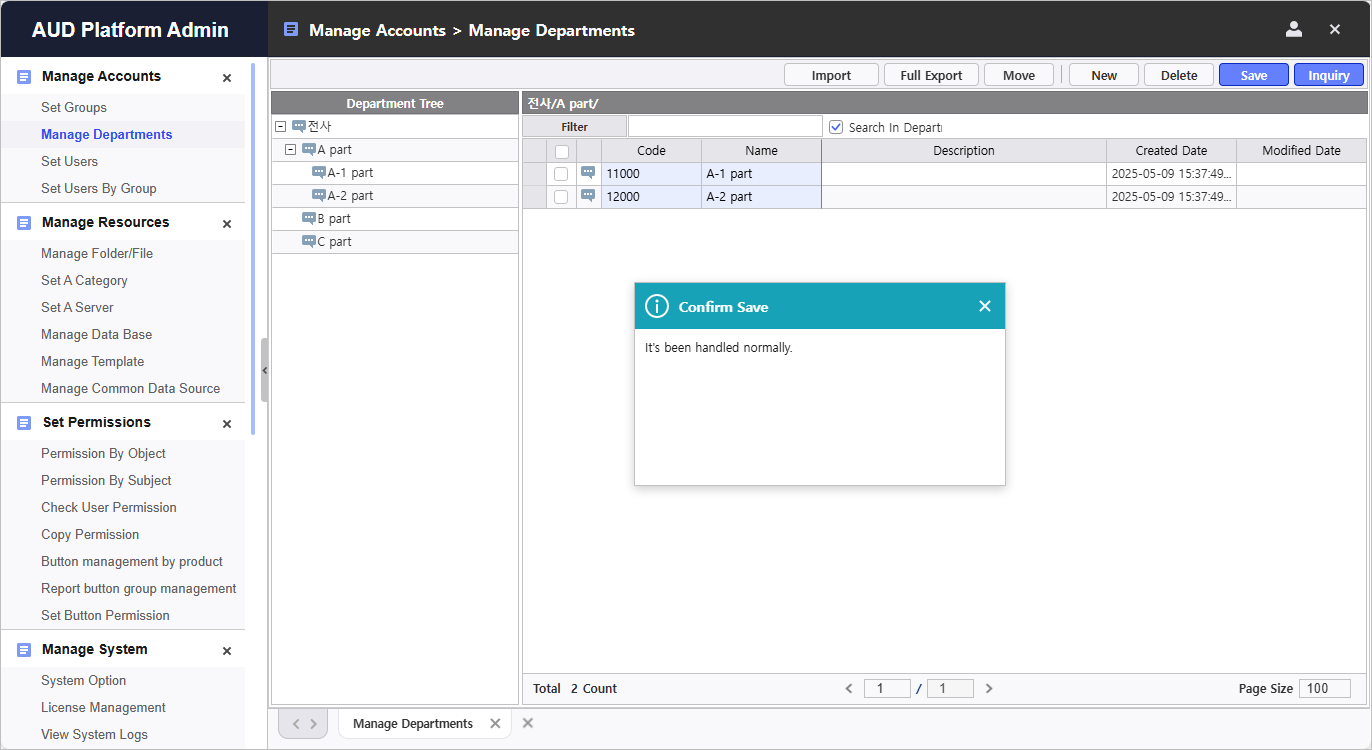Viewport: 1372px width, 750px height.
Task: Click the Delete button
Action: [x=1179, y=75]
